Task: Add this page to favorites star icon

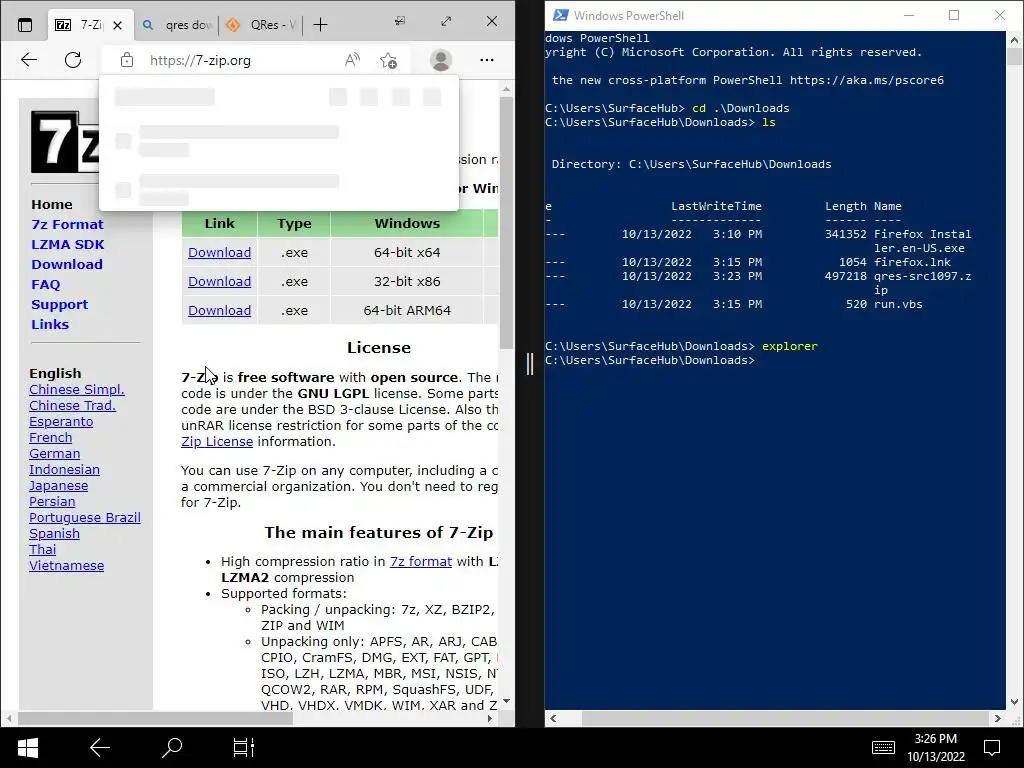Action: (x=388, y=60)
